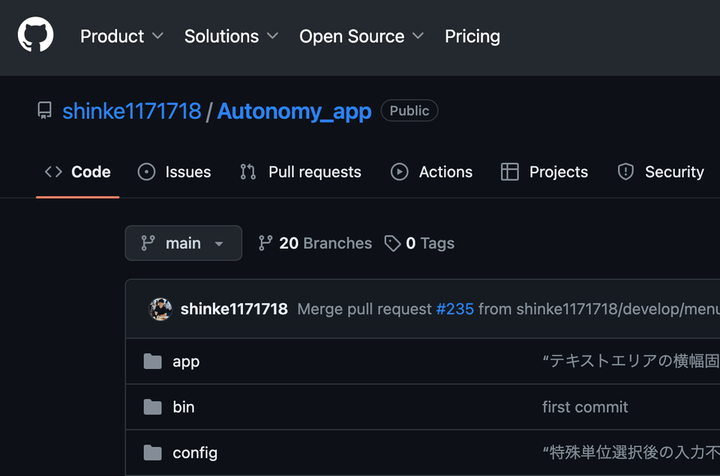This screenshot has width=720, height=476.
Task: Expand the Product menu
Action: coord(121,36)
